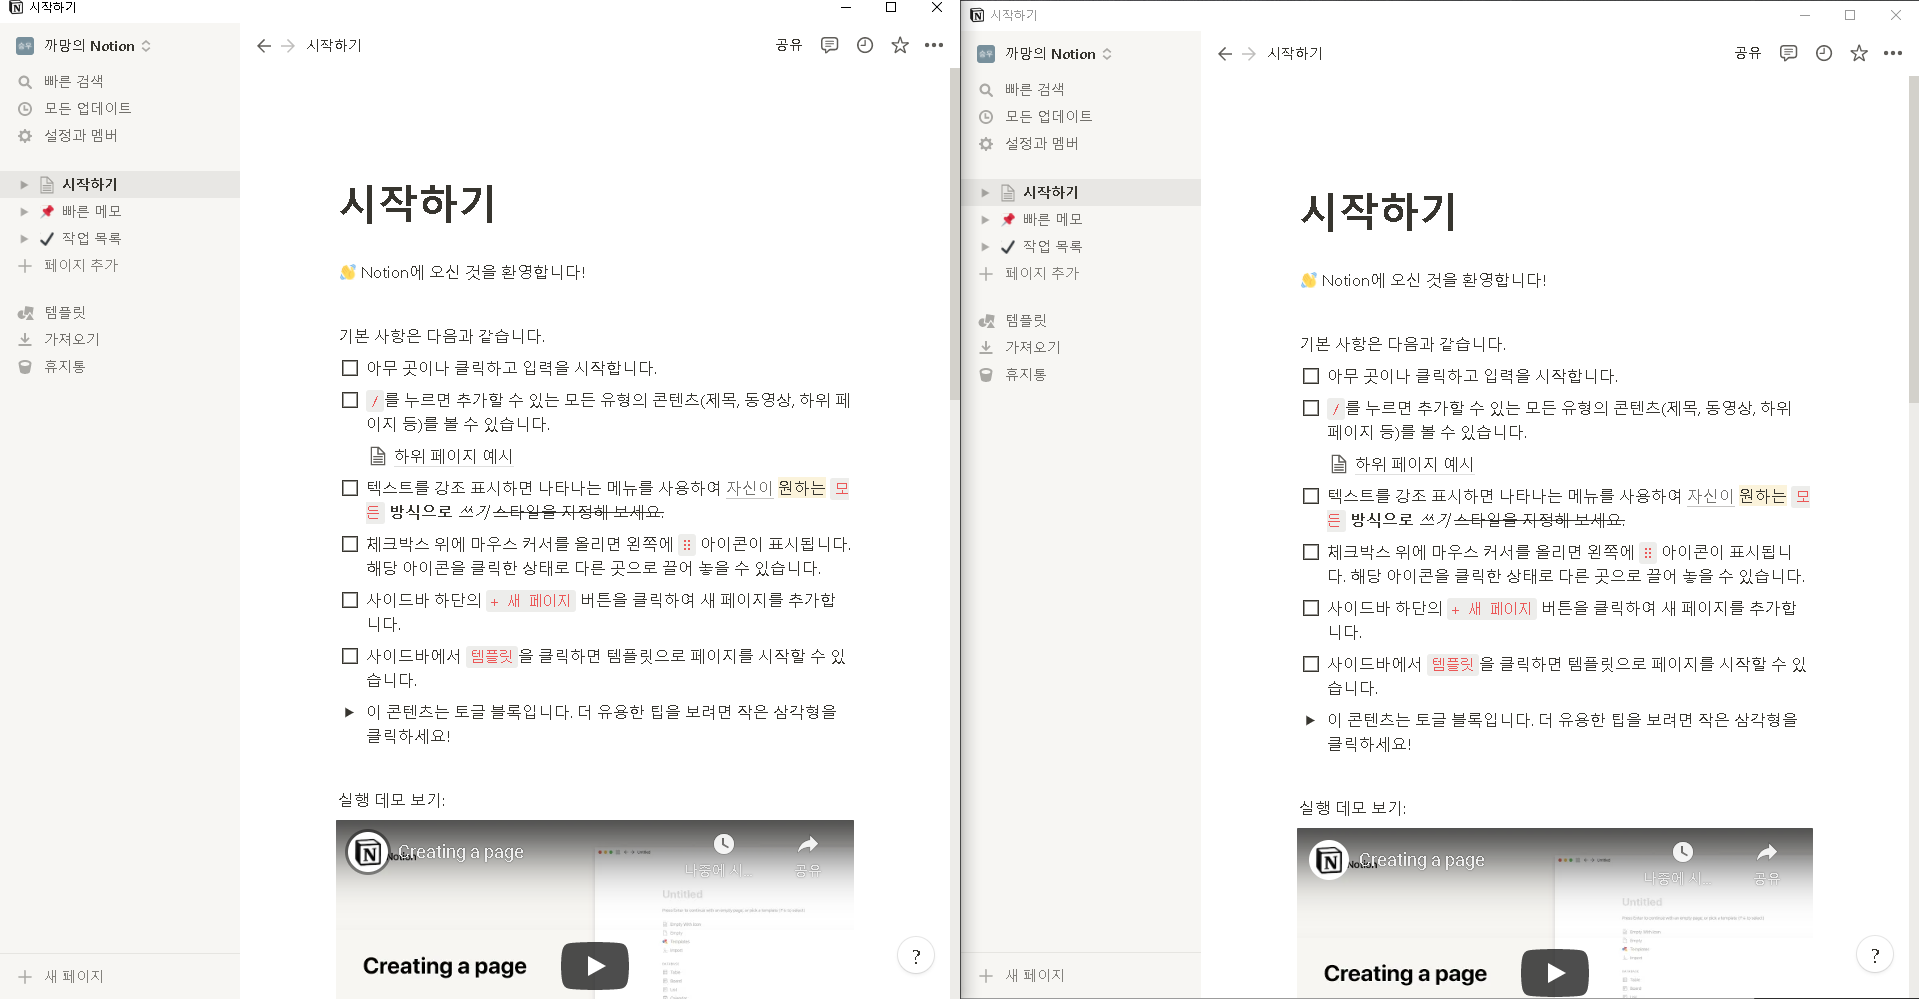This screenshot has width=1919, height=999.
Task: Expand 빠른 메모 arrow in right sidebar
Action: click(x=985, y=220)
